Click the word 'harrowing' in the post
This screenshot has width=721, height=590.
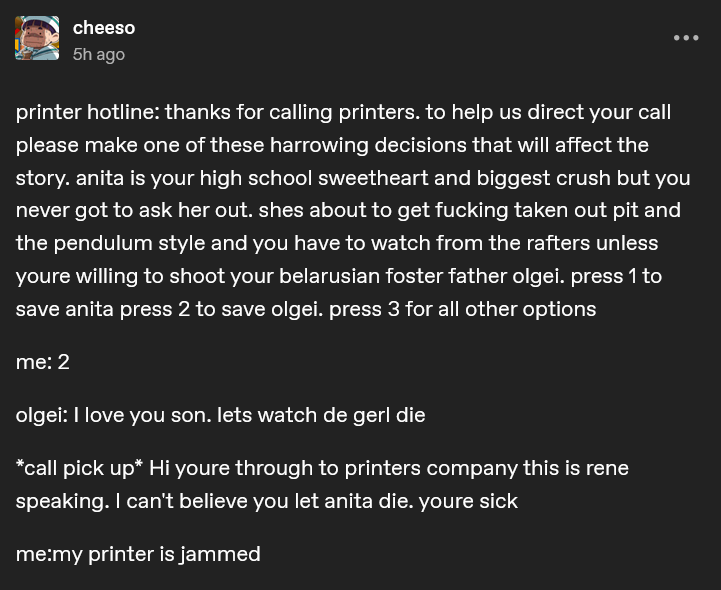tap(319, 145)
